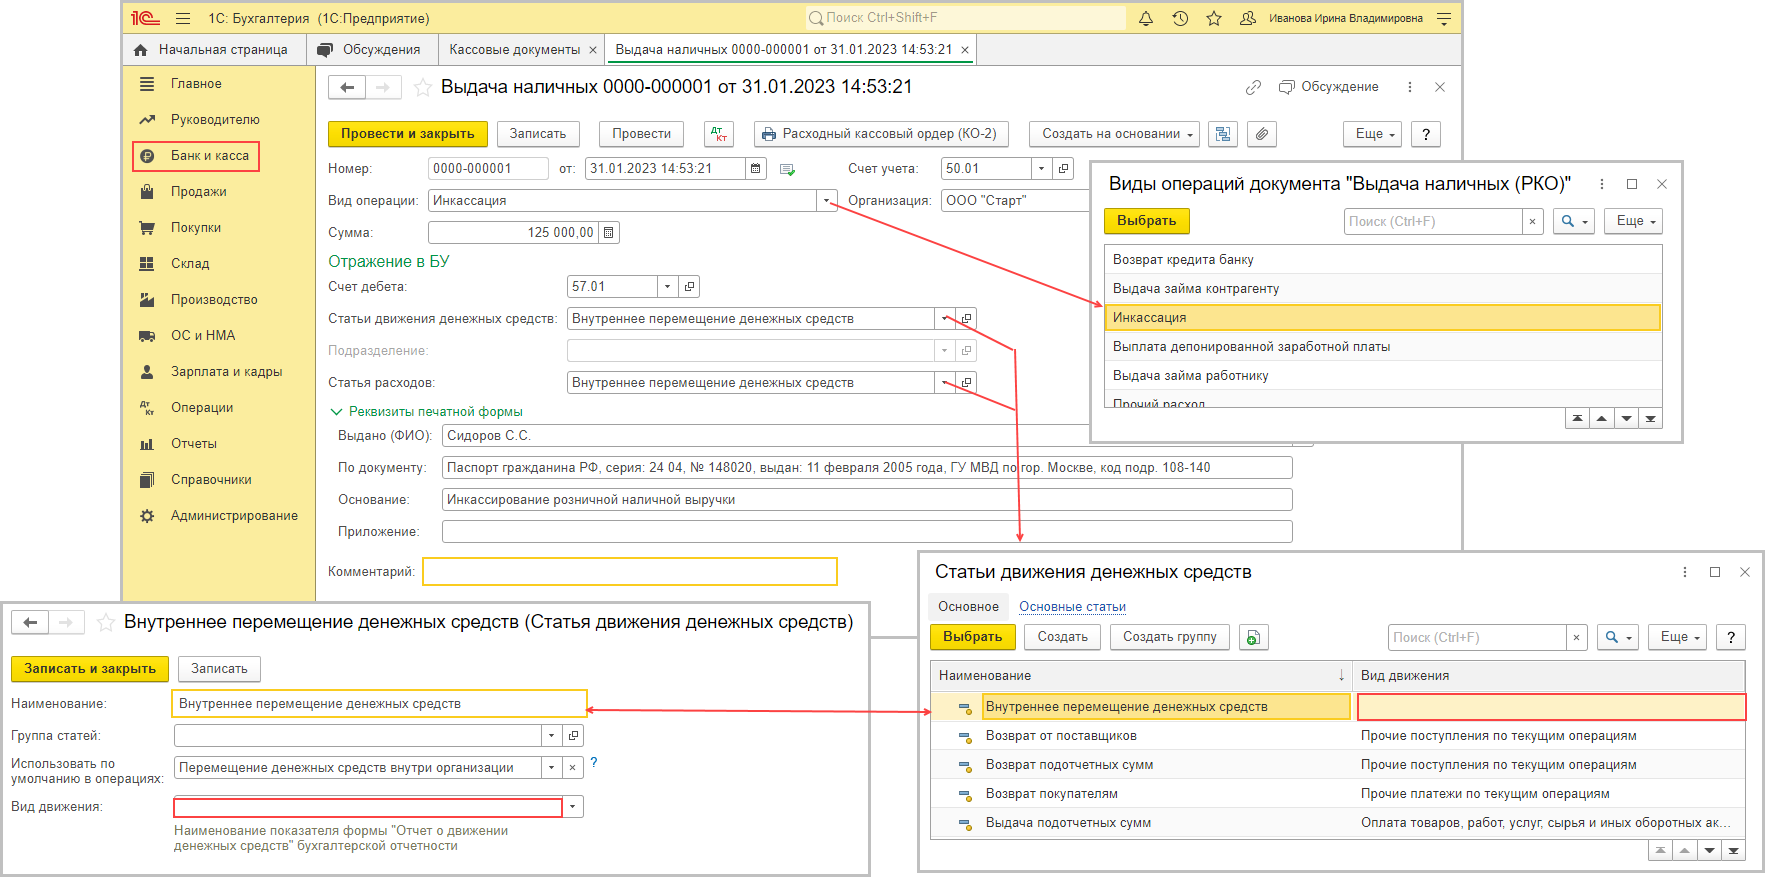The image size is (1765, 877).
Task: Open the Основные статьи link
Action: point(1072,607)
